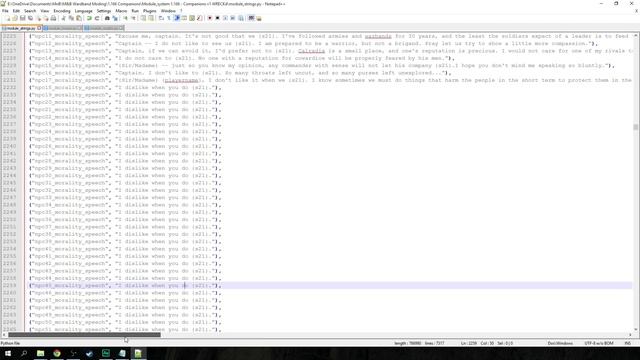Show the Function List panel icon

199,18
